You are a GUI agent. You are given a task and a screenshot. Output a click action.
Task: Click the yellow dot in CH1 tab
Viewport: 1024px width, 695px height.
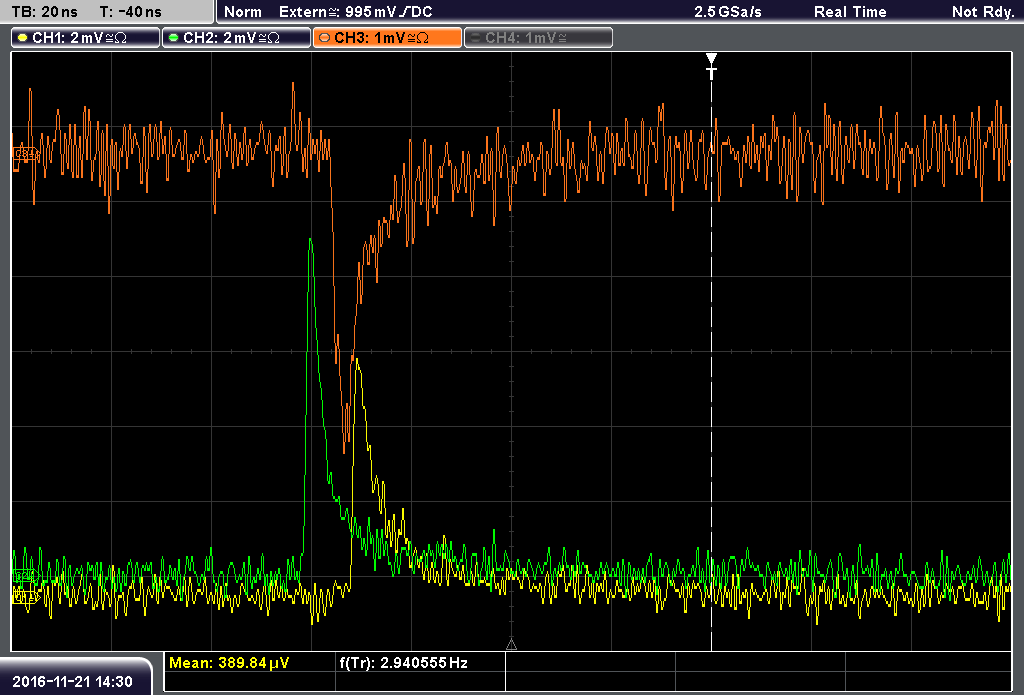tap(23, 38)
